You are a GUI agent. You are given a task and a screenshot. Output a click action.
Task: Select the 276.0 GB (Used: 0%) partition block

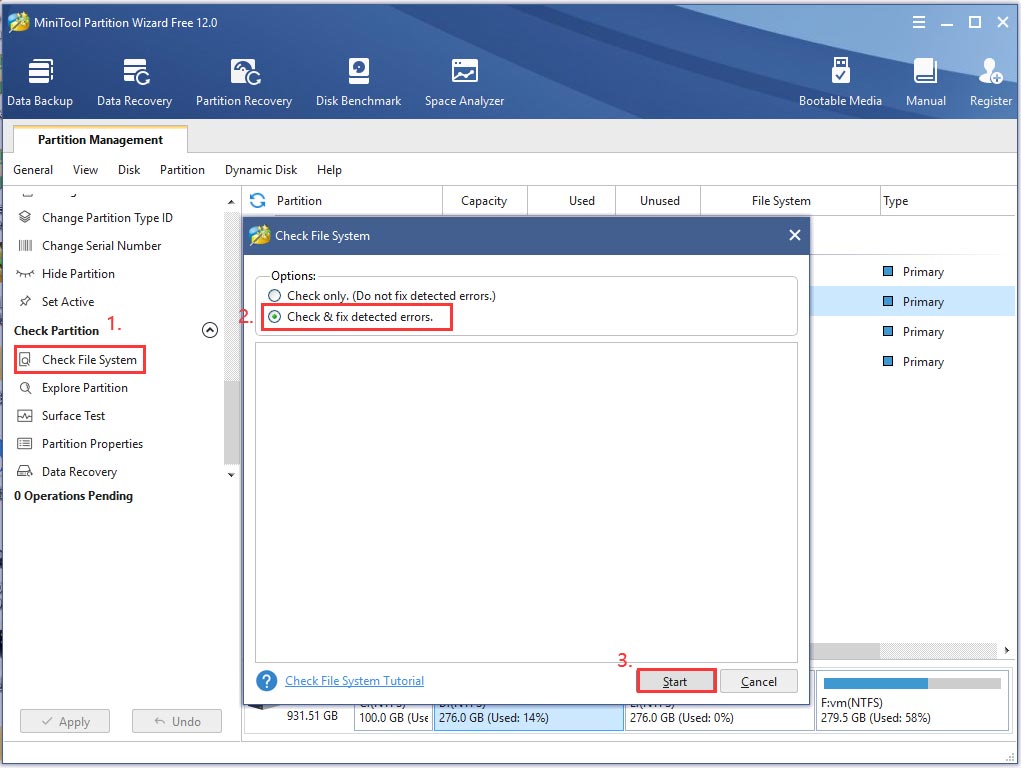click(x=720, y=718)
